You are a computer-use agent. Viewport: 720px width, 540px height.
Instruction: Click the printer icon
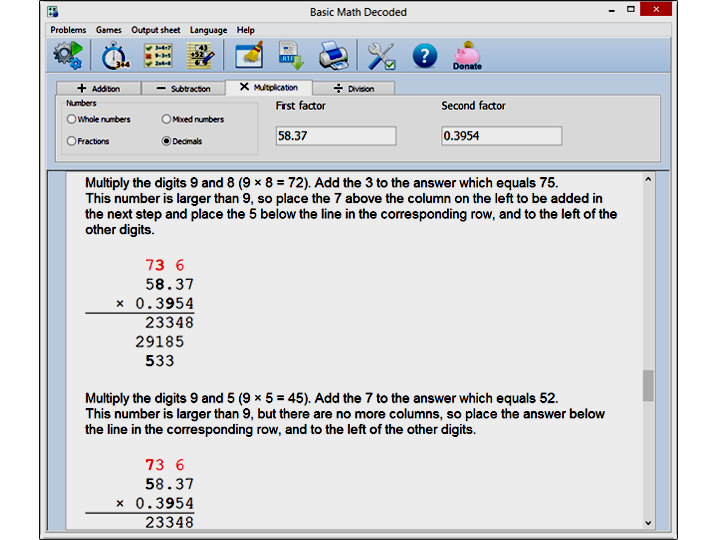(x=334, y=56)
